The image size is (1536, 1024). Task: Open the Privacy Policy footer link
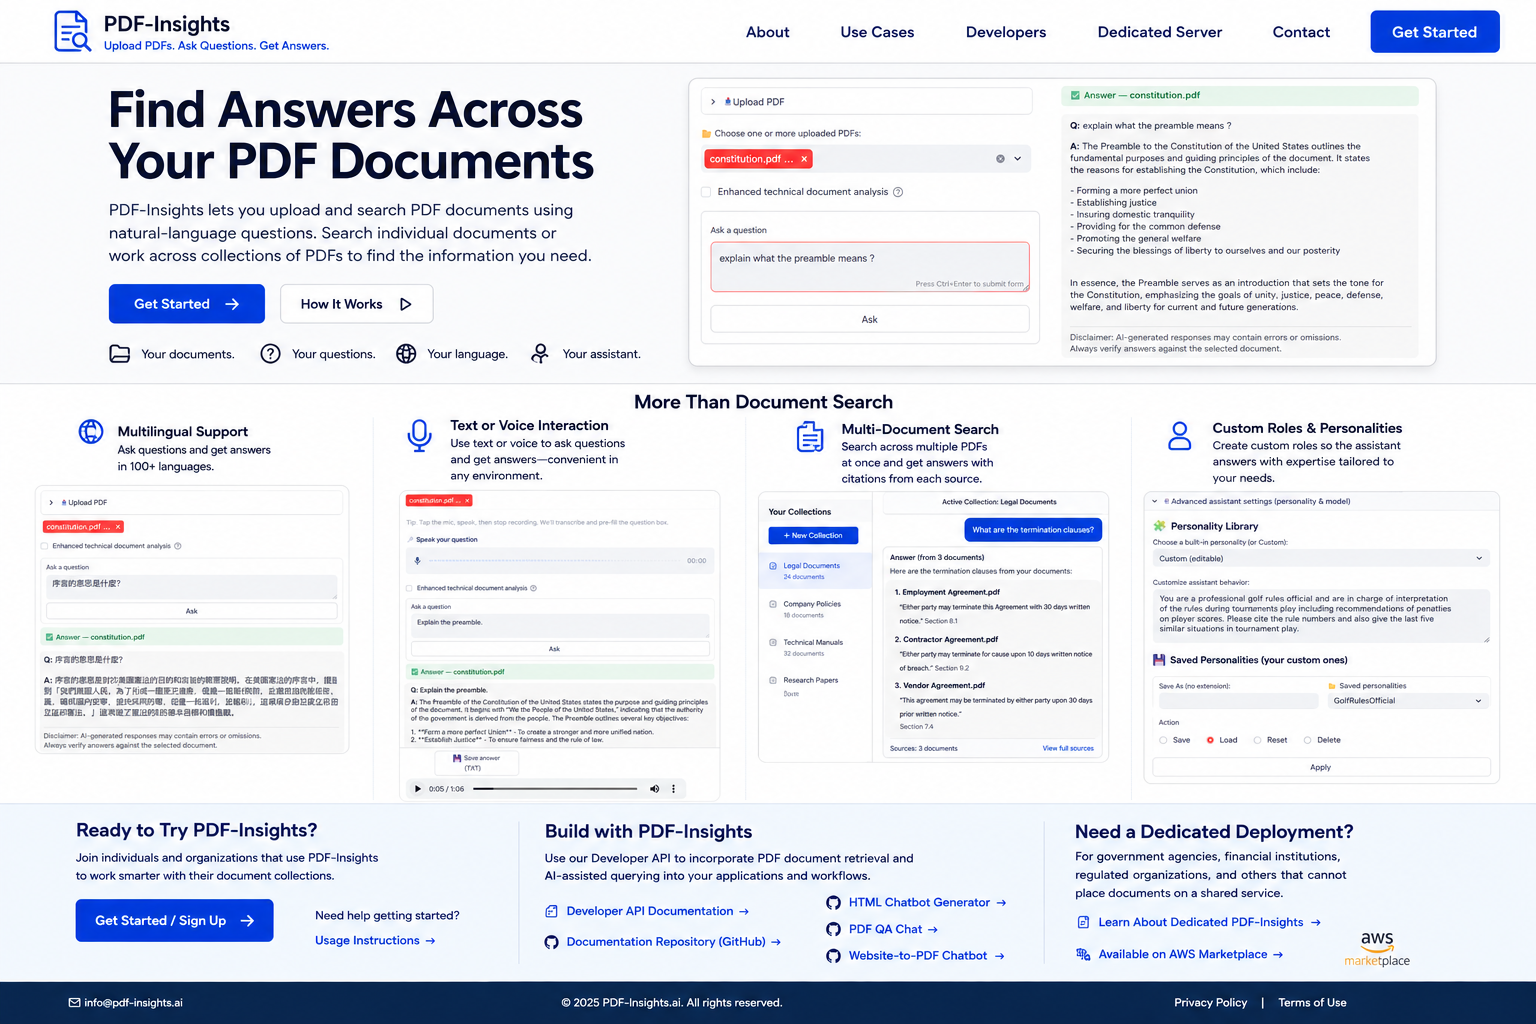(x=1211, y=1003)
